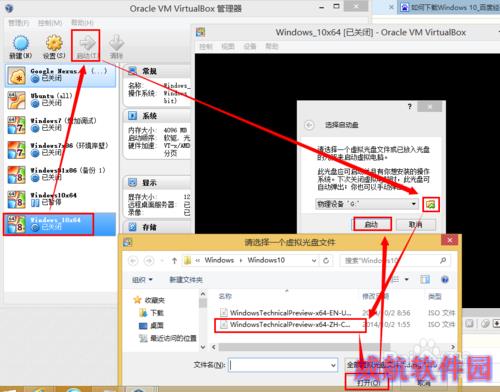Viewport: 500px width, 392px height.
Task: Select the paused Windows10x64 virtual machine
Action: pos(60,199)
